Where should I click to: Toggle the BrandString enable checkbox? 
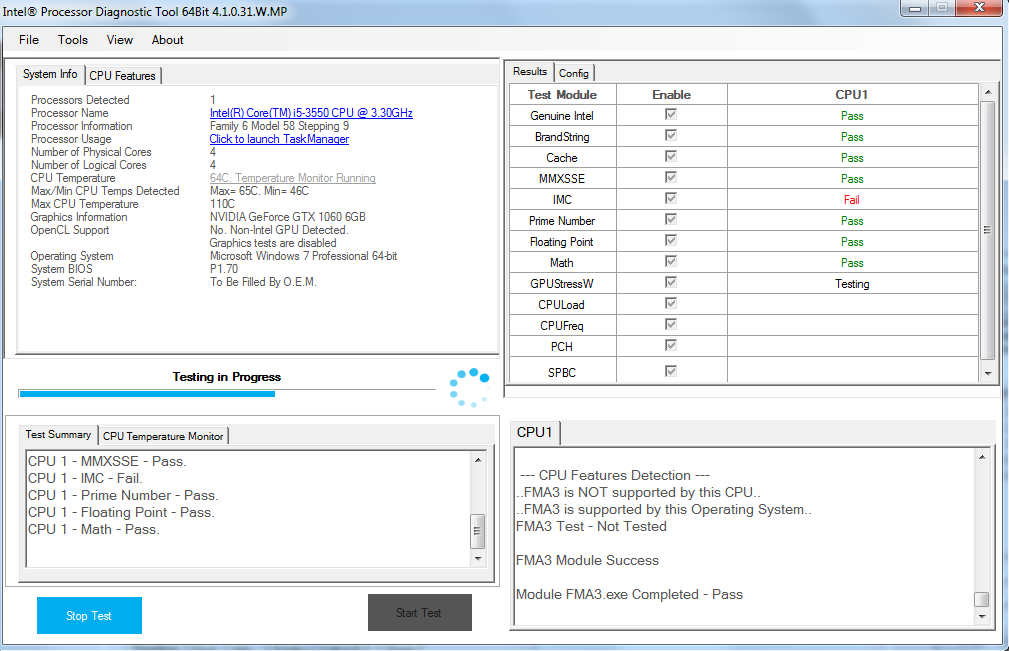click(671, 135)
